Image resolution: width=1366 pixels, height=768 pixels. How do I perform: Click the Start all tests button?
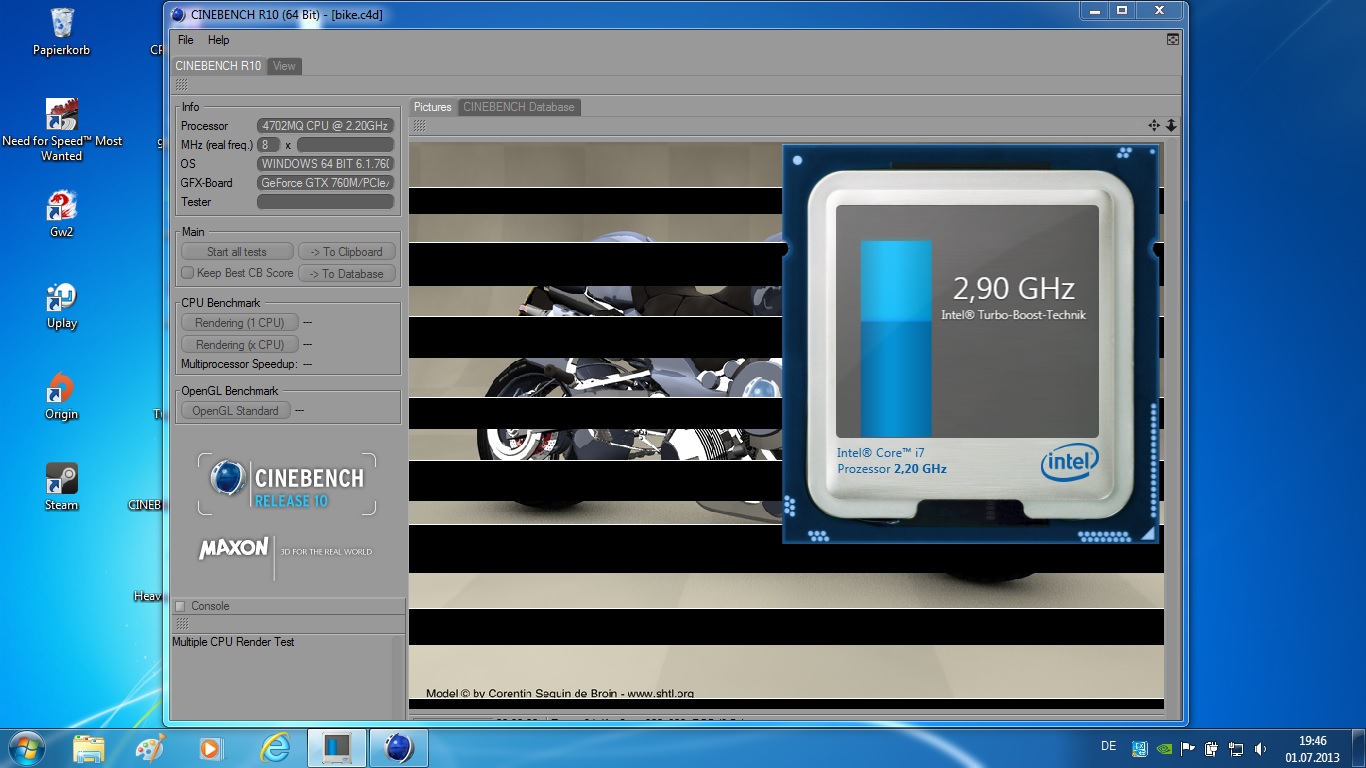pos(237,252)
